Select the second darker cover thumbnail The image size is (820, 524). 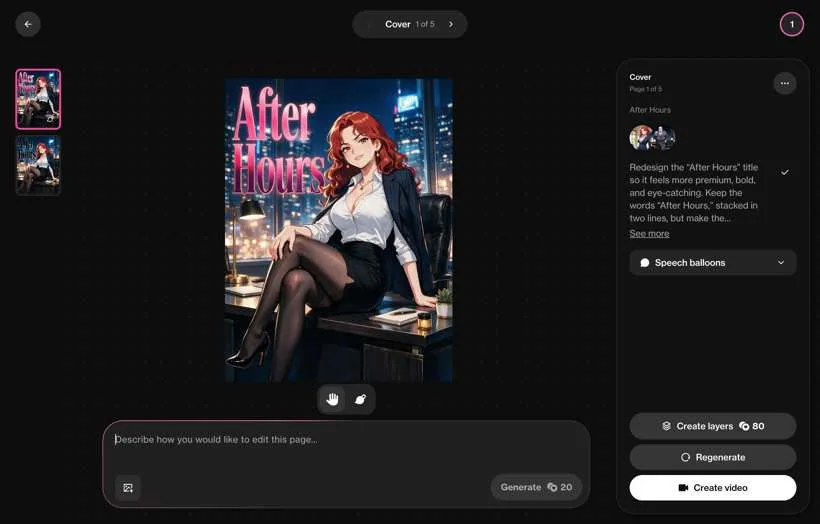coord(38,165)
